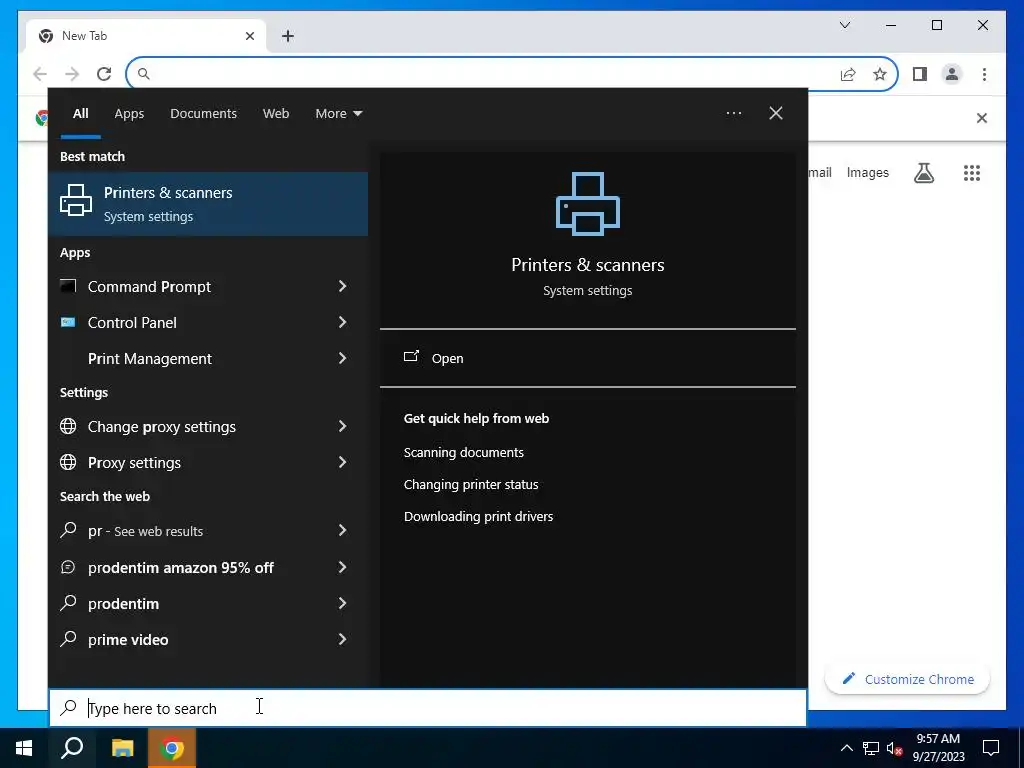1024x768 pixels.
Task: Click Chrome reload page button
Action: click(104, 74)
